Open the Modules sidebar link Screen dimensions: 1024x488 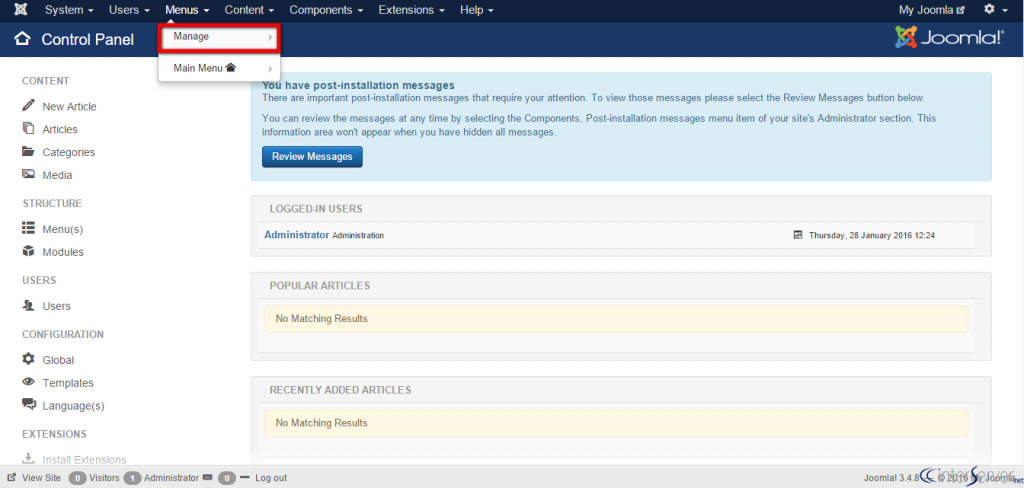tap(63, 252)
